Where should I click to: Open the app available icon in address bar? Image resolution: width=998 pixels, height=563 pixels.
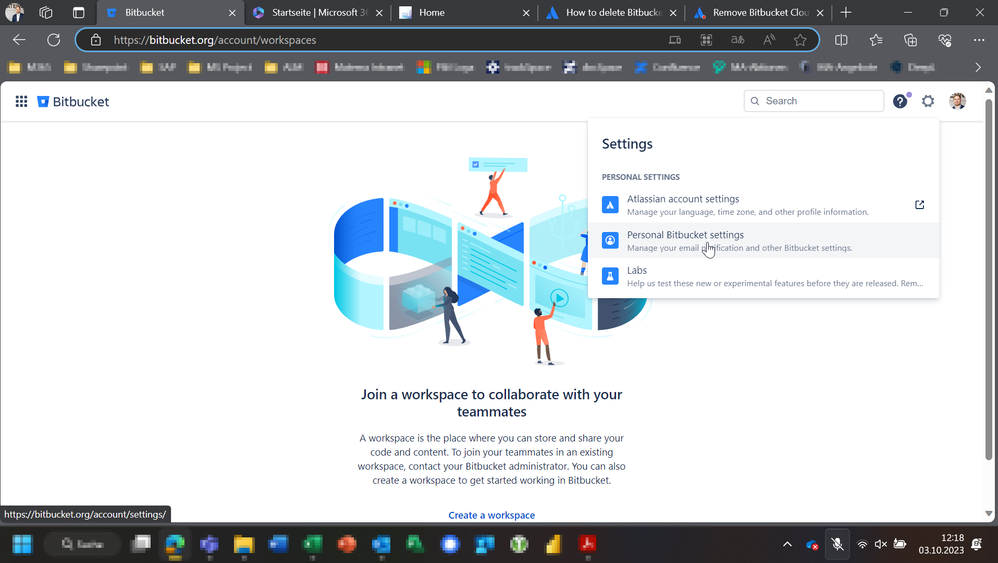pyautogui.click(x=706, y=40)
